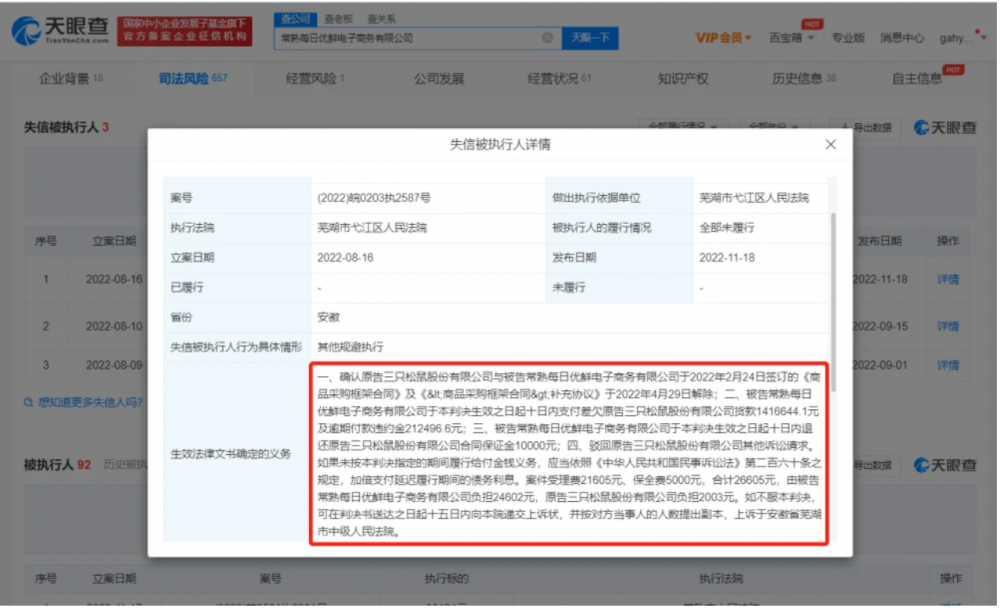Open the 经营状况 tab

[559, 78]
